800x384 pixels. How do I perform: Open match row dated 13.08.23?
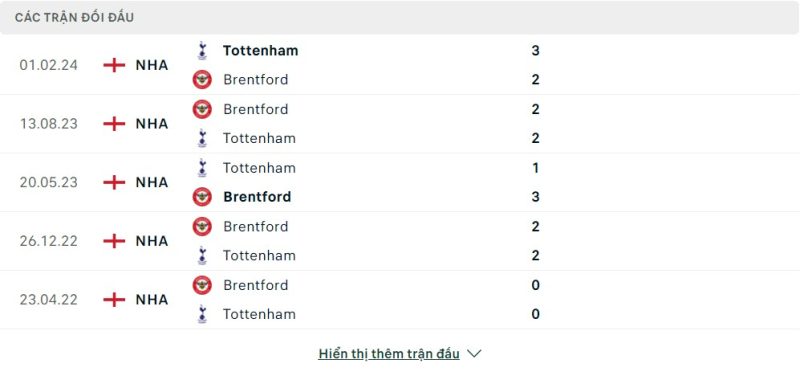click(400, 124)
